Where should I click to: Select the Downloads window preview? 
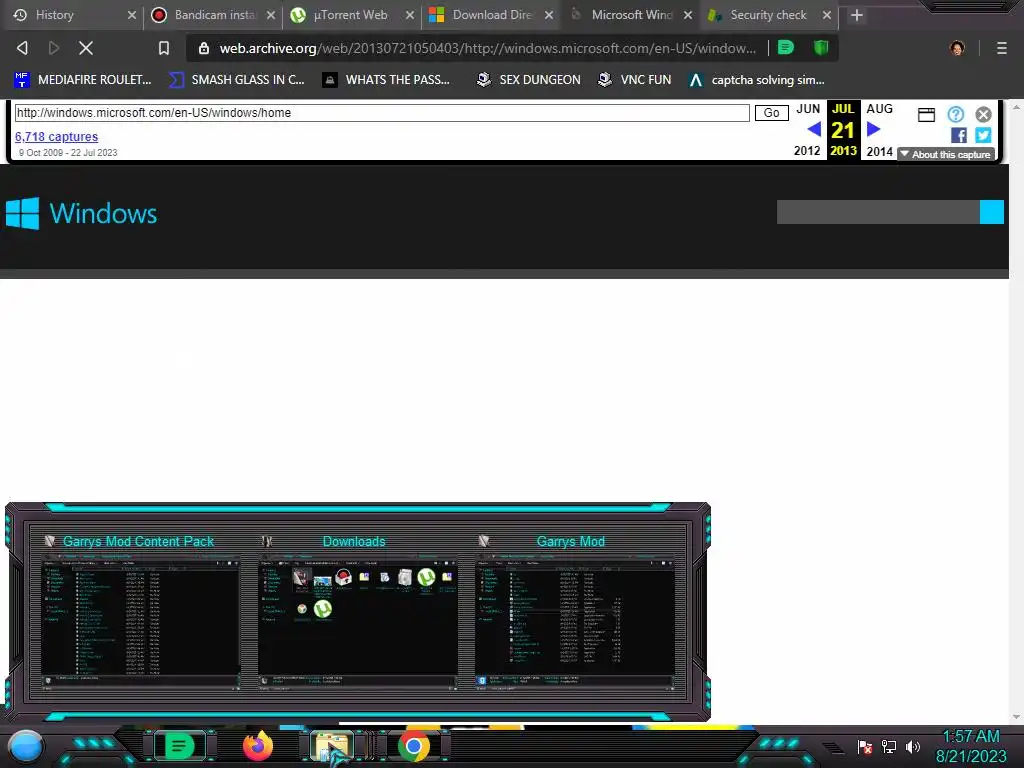(x=358, y=613)
